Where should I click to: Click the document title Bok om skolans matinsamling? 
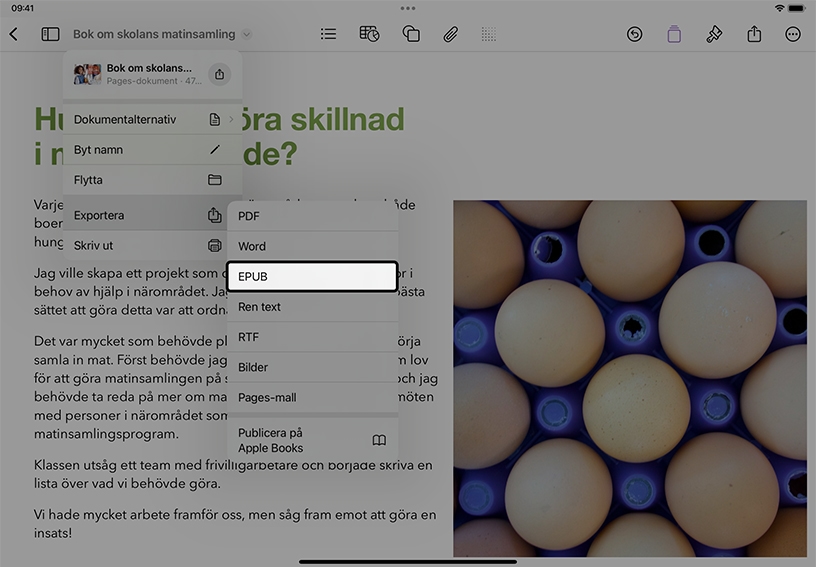[x=154, y=34]
